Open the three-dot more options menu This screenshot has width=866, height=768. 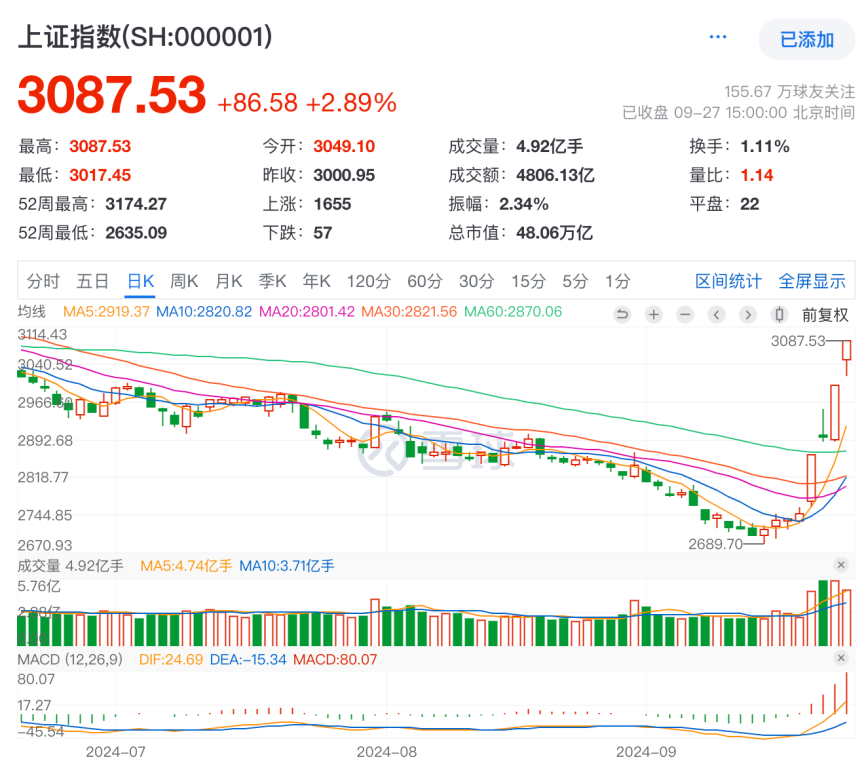717,37
